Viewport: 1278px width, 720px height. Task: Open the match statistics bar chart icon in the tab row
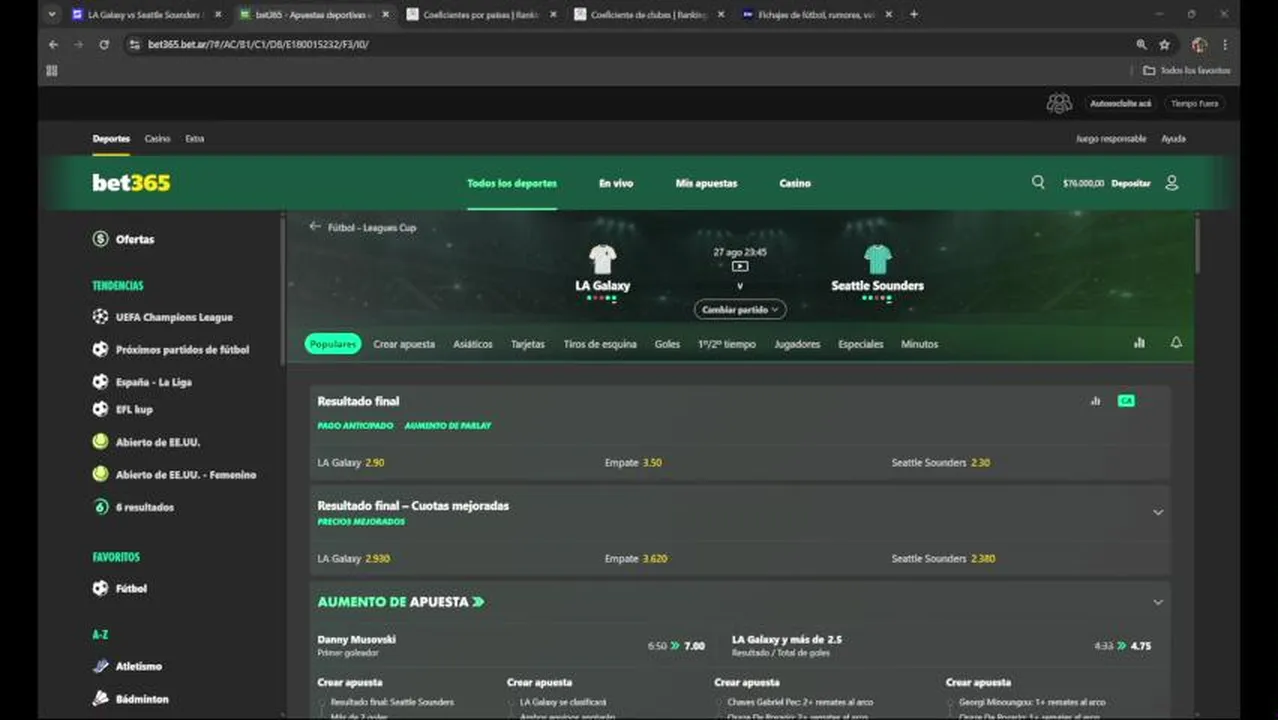pos(1139,343)
